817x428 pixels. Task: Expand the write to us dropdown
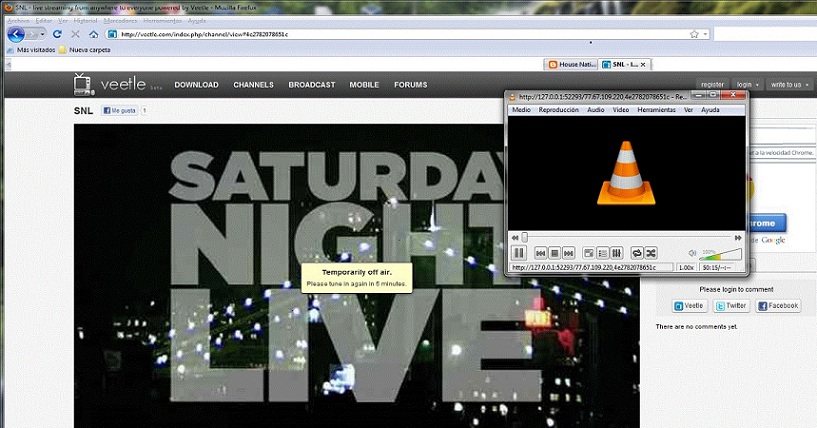point(787,85)
